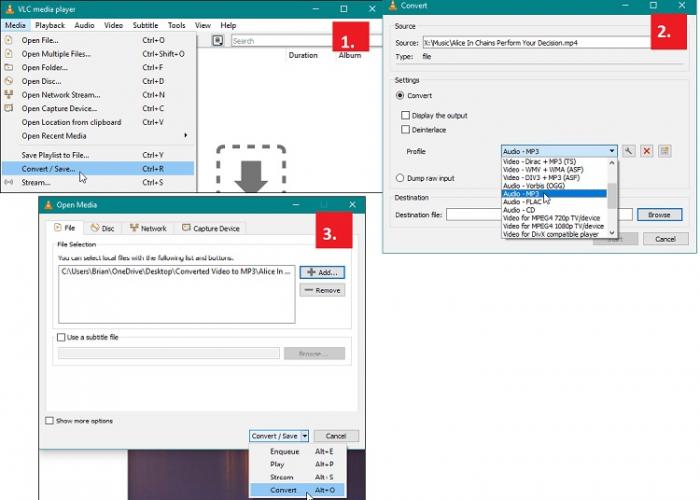Click the Open File menu icon
The height and width of the screenshot is (500, 700).
(x=8, y=40)
